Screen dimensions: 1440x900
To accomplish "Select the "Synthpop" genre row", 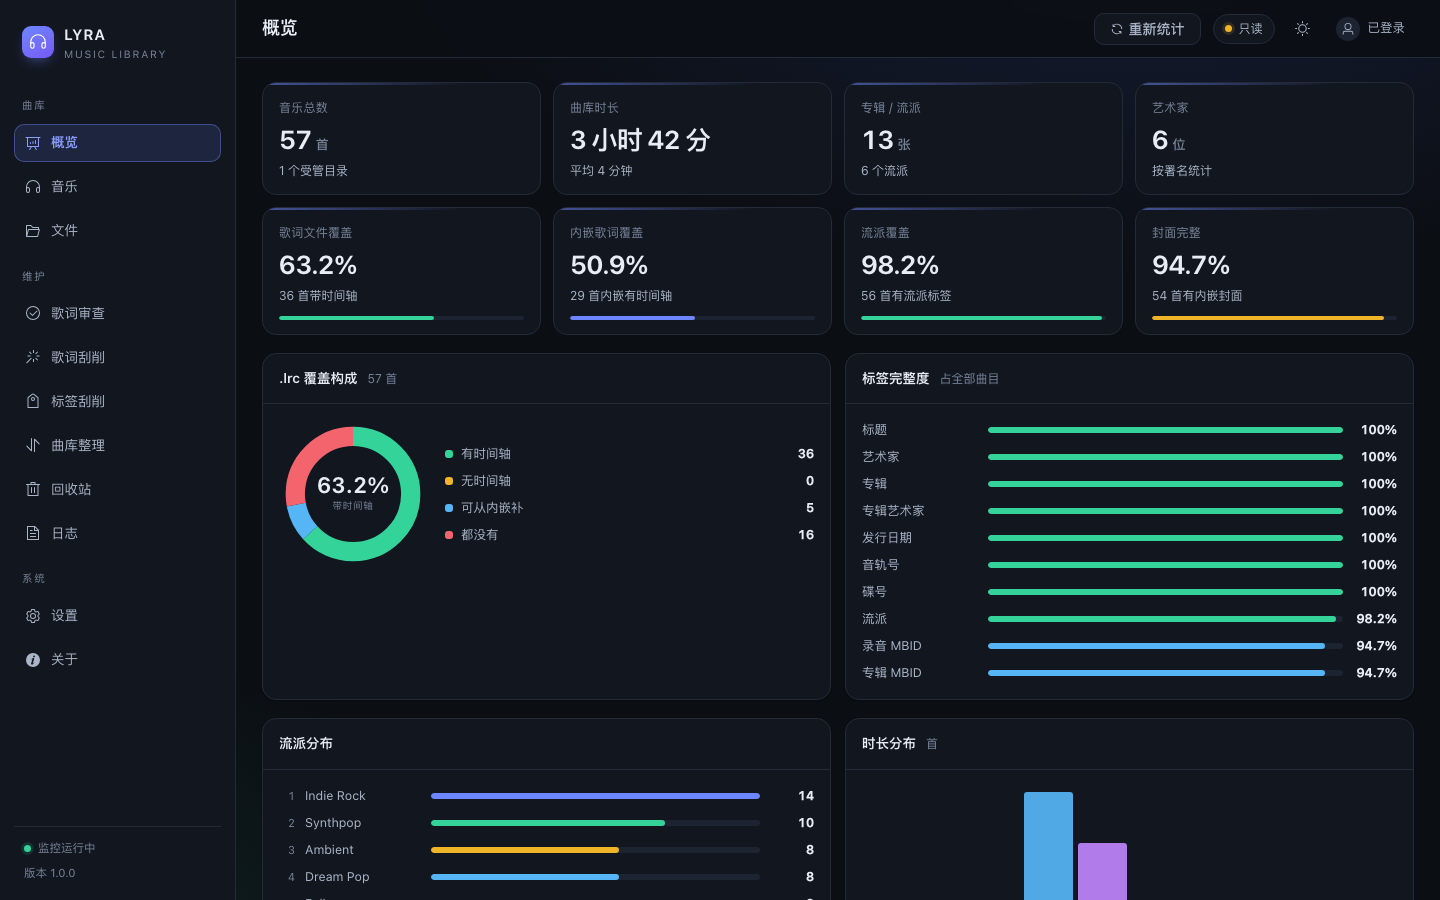I will point(546,823).
